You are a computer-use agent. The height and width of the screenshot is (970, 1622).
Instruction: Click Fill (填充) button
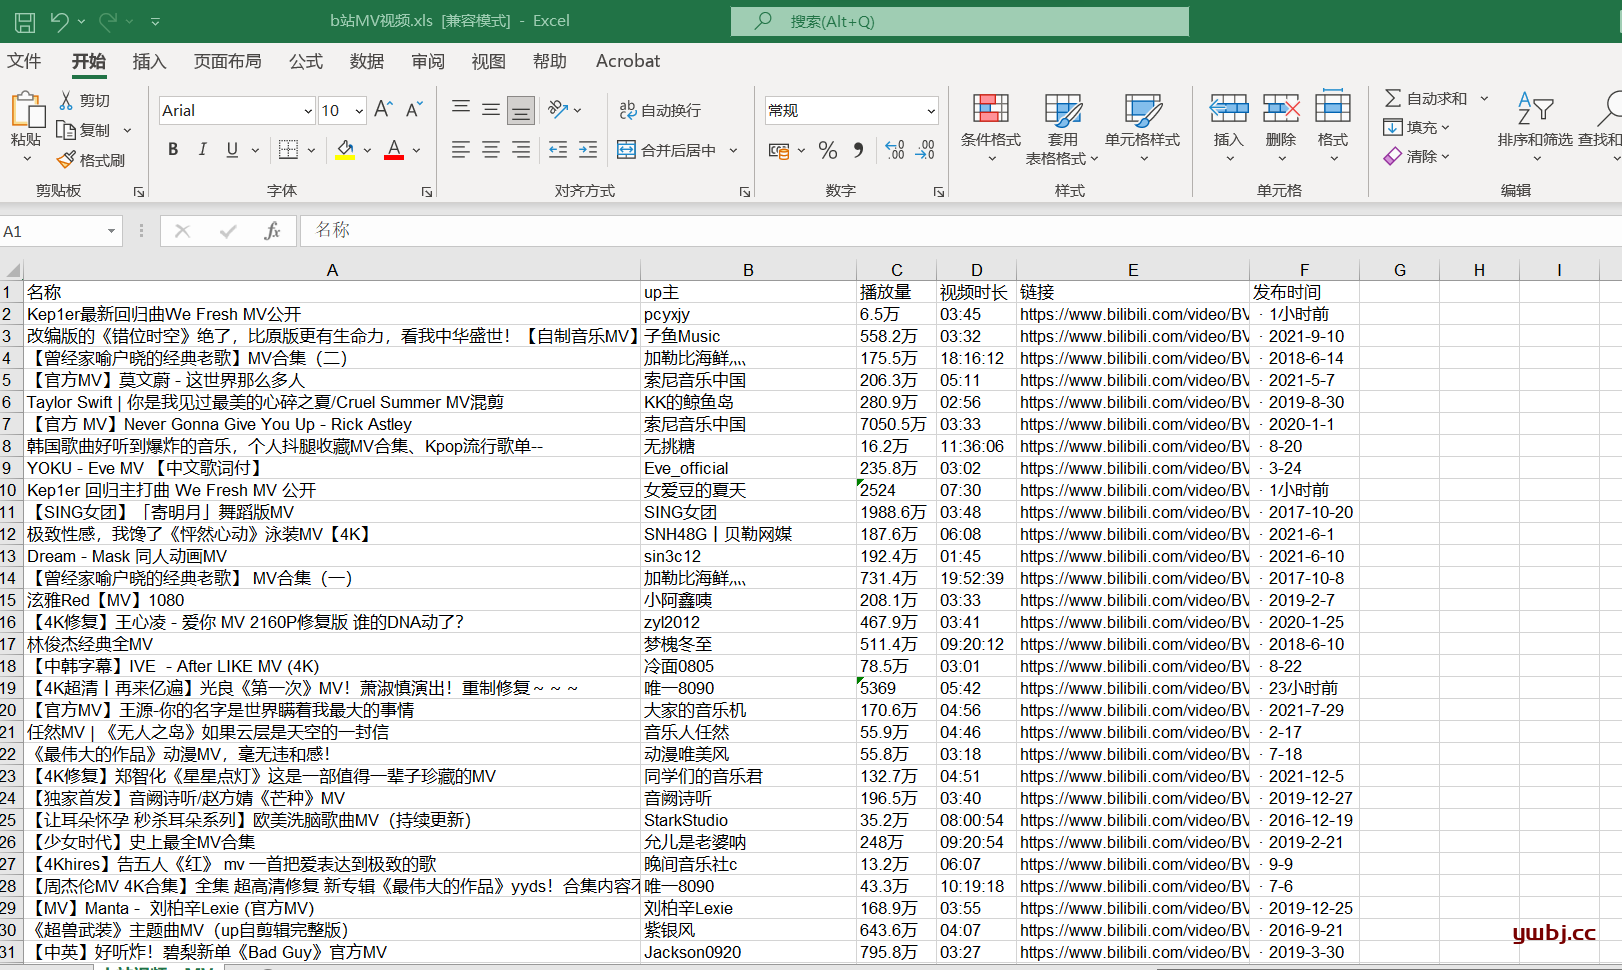1416,127
